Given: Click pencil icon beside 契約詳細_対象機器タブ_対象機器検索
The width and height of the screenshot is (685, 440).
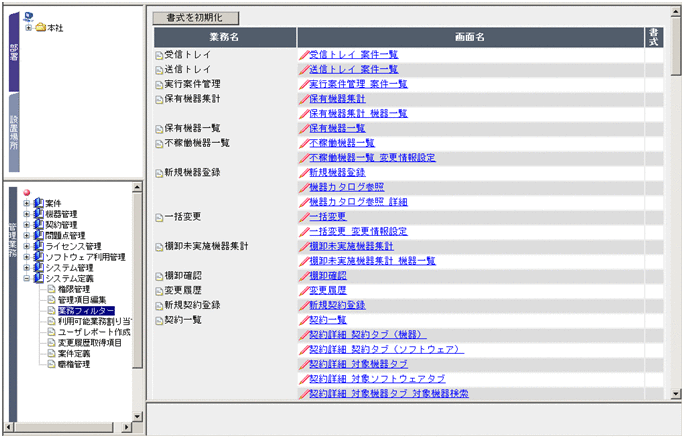Looking at the screenshot, I should coord(304,394).
